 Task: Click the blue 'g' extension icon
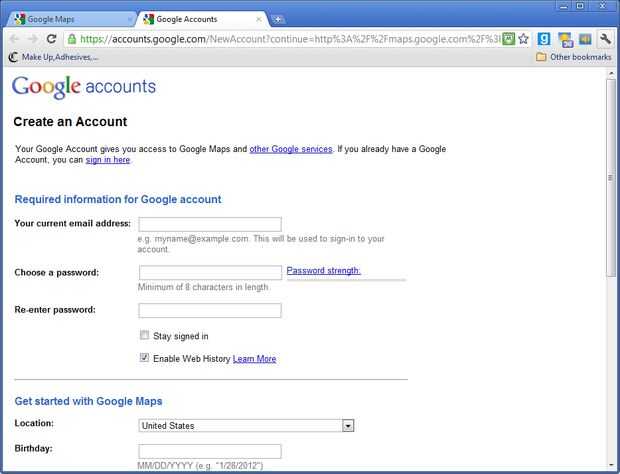pyautogui.click(x=544, y=39)
